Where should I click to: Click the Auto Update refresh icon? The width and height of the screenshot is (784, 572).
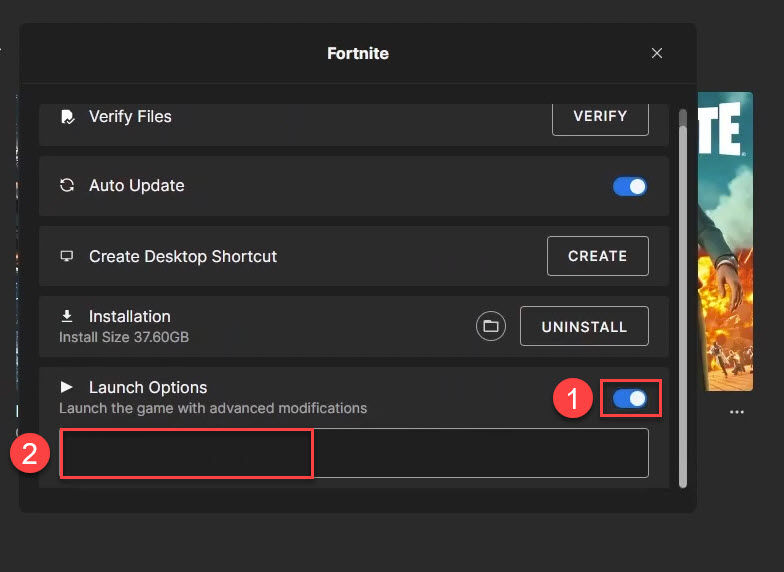click(67, 186)
